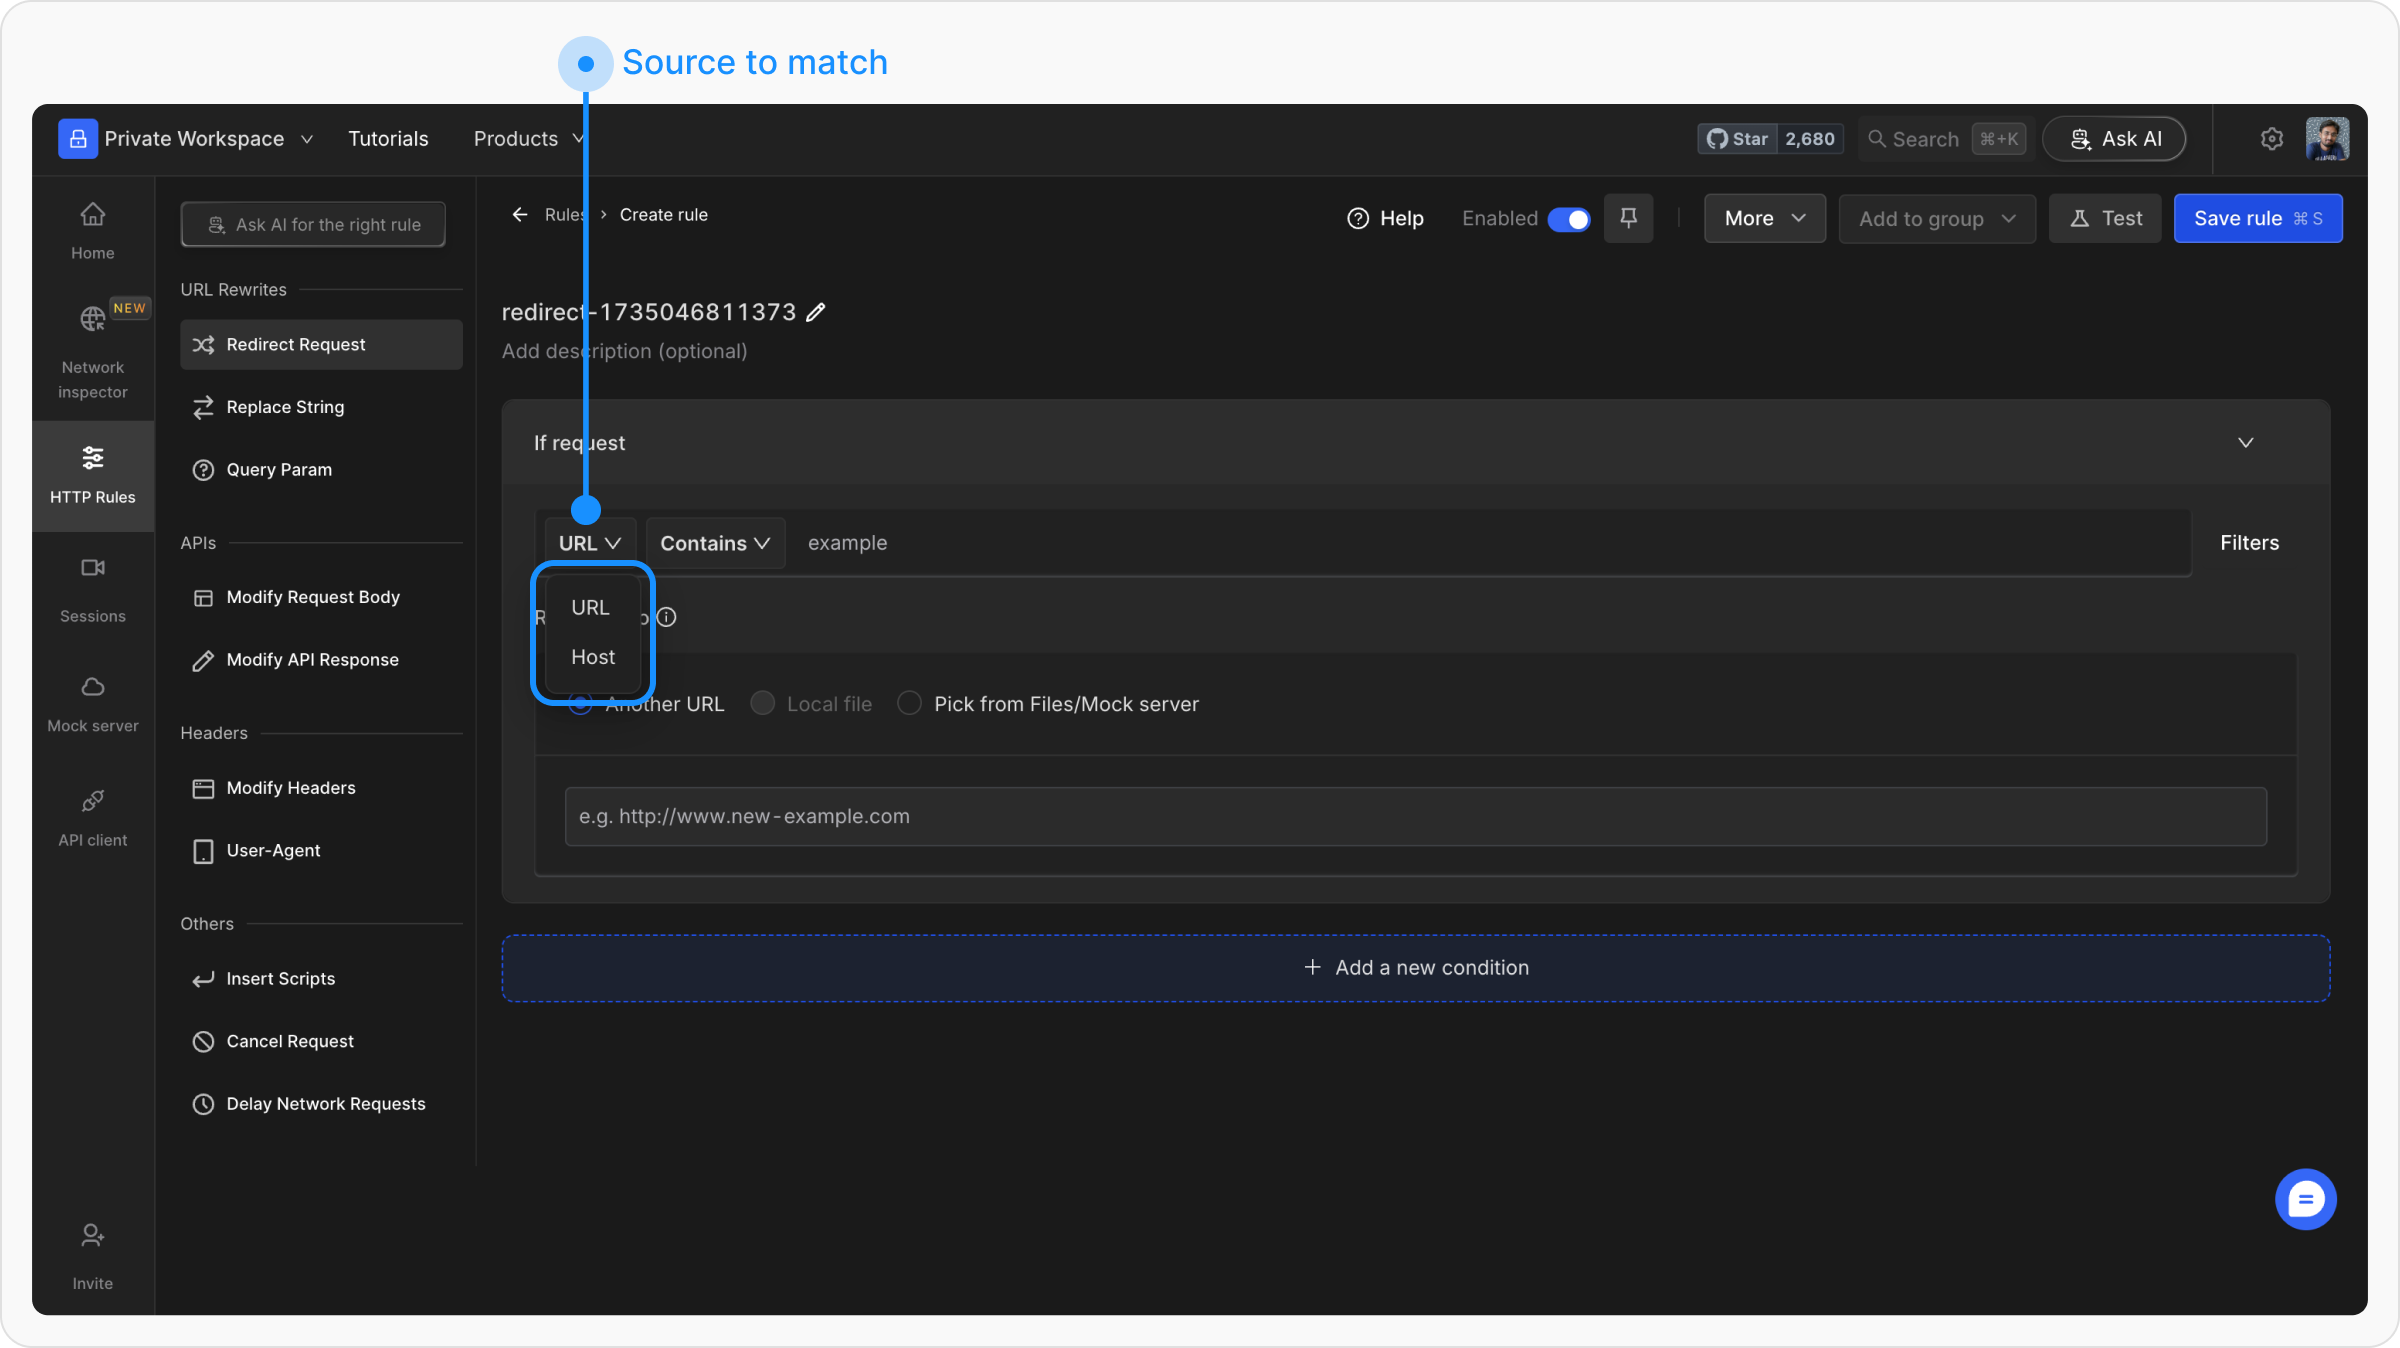
Task: Click Add a new condition
Action: tap(1416, 968)
